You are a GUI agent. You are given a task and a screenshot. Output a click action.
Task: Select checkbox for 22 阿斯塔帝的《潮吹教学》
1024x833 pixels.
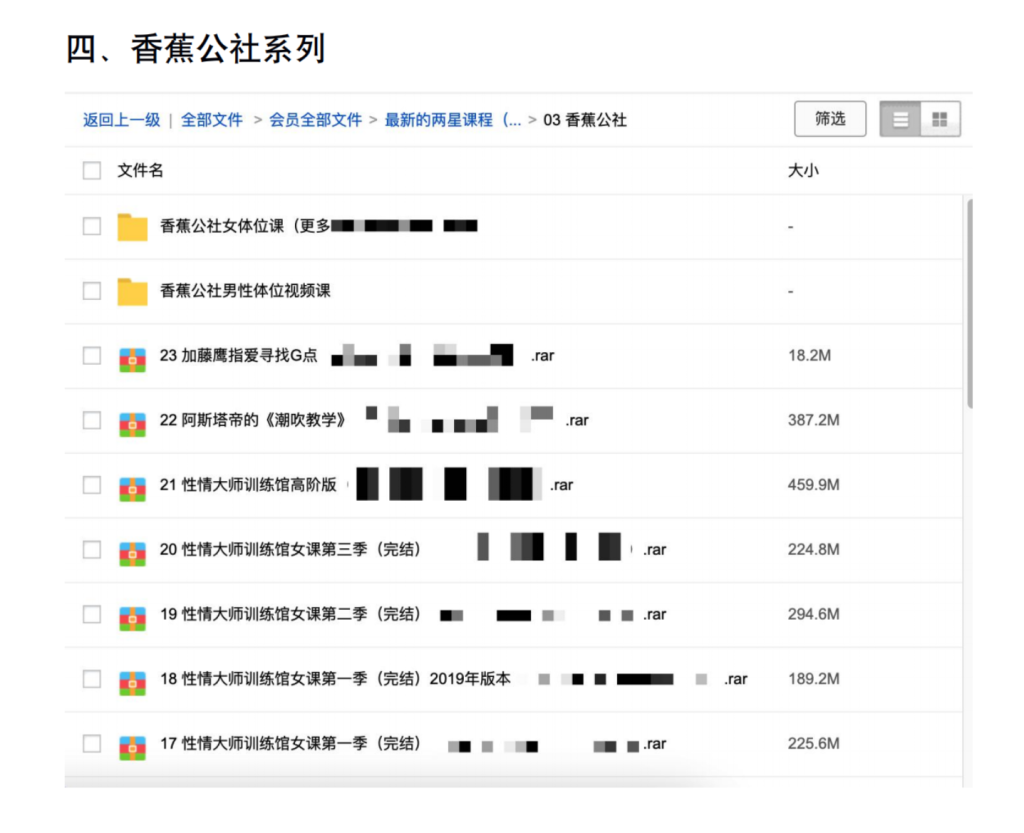coord(92,420)
